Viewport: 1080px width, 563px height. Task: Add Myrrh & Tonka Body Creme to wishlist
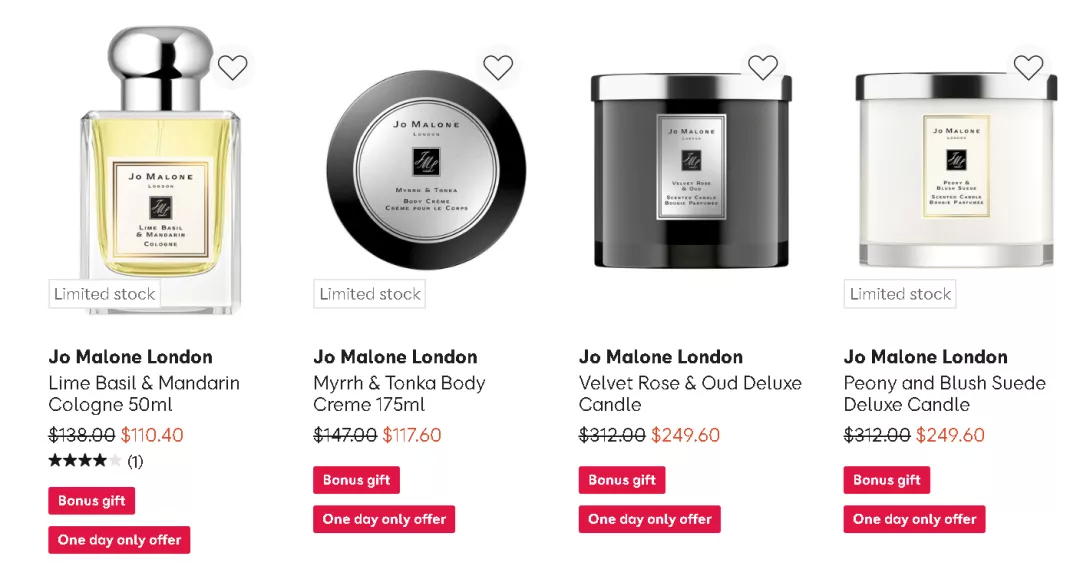point(497,68)
